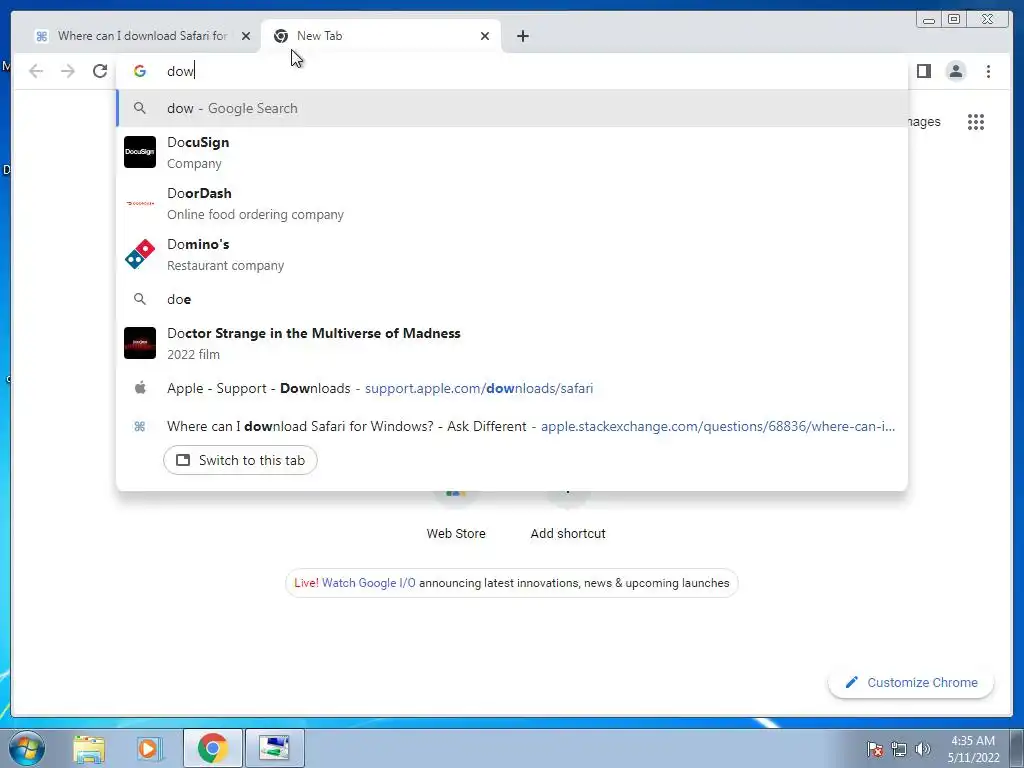Click the magnifier icon beside 'doe'
The width and height of the screenshot is (1024, 768).
click(x=140, y=299)
